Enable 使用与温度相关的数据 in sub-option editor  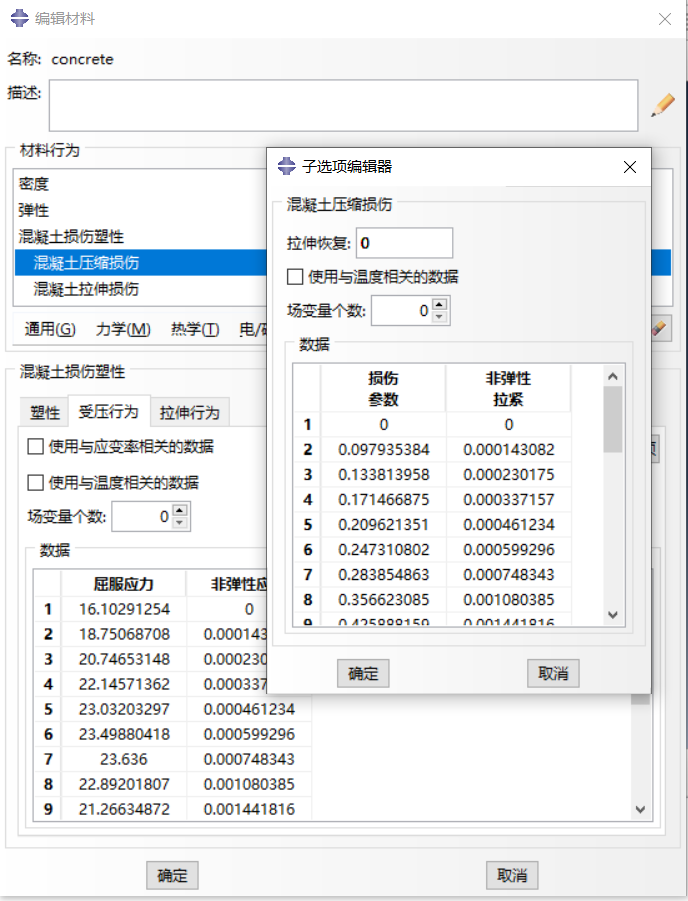pos(295,277)
